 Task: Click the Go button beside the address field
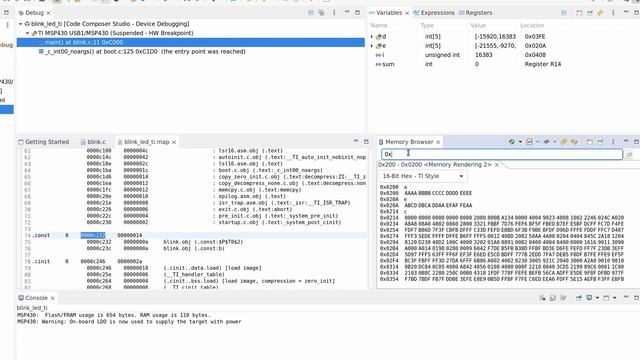pyautogui.click(x=629, y=154)
